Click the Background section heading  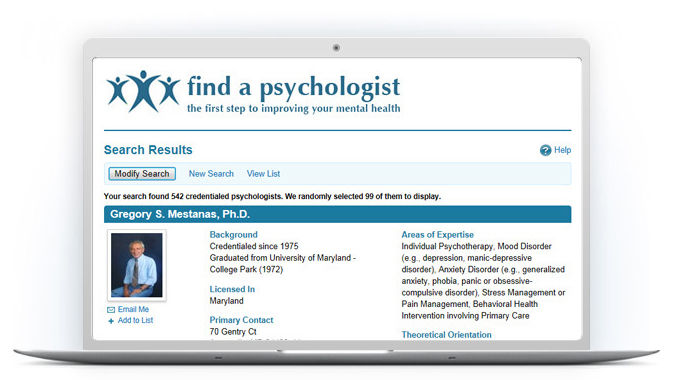coord(233,235)
